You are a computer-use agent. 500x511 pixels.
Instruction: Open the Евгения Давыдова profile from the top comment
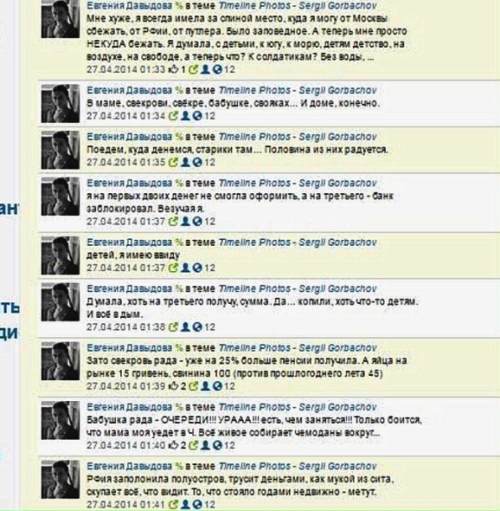[130, 5]
